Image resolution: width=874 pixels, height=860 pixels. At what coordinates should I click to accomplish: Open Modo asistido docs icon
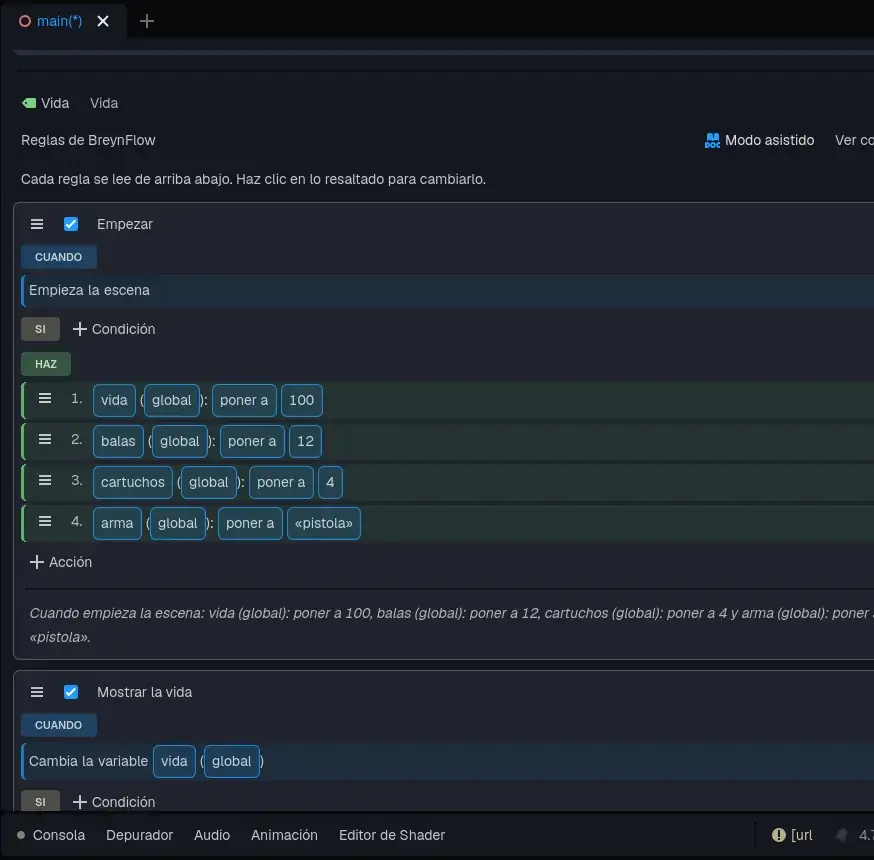click(712, 140)
